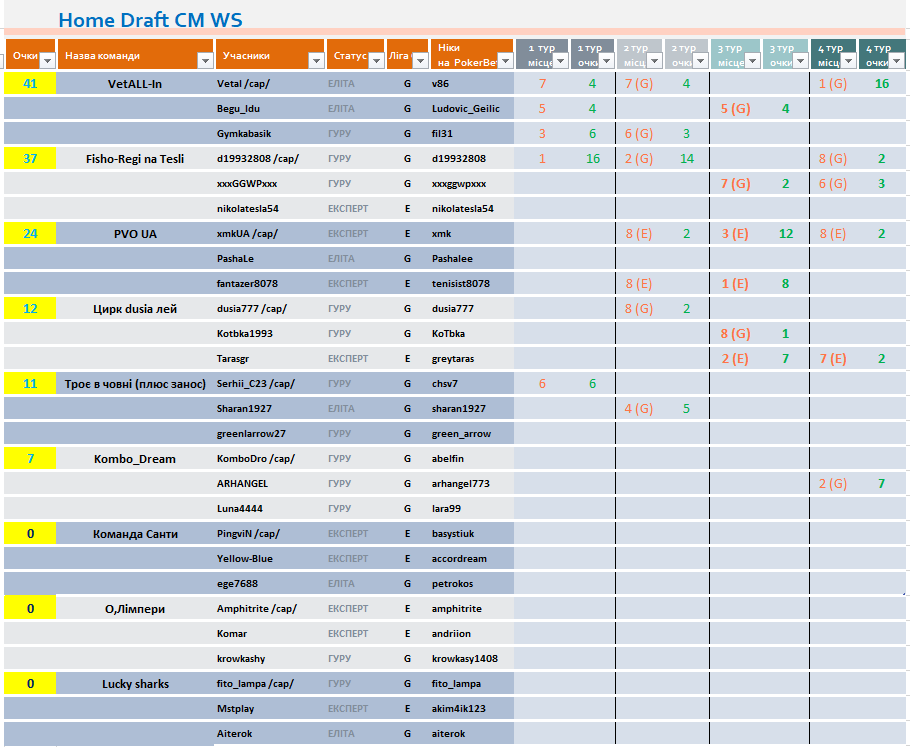Click participant Begu_Idu
This screenshot has width=910, height=747.
pyautogui.click(x=238, y=109)
